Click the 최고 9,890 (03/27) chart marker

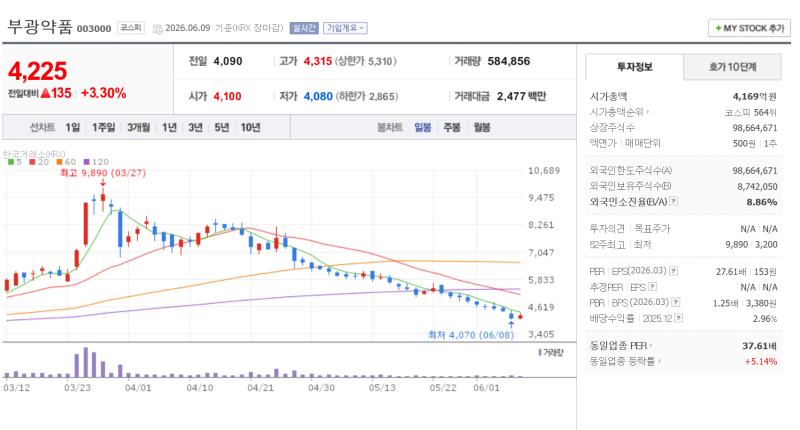pyautogui.click(x=103, y=173)
